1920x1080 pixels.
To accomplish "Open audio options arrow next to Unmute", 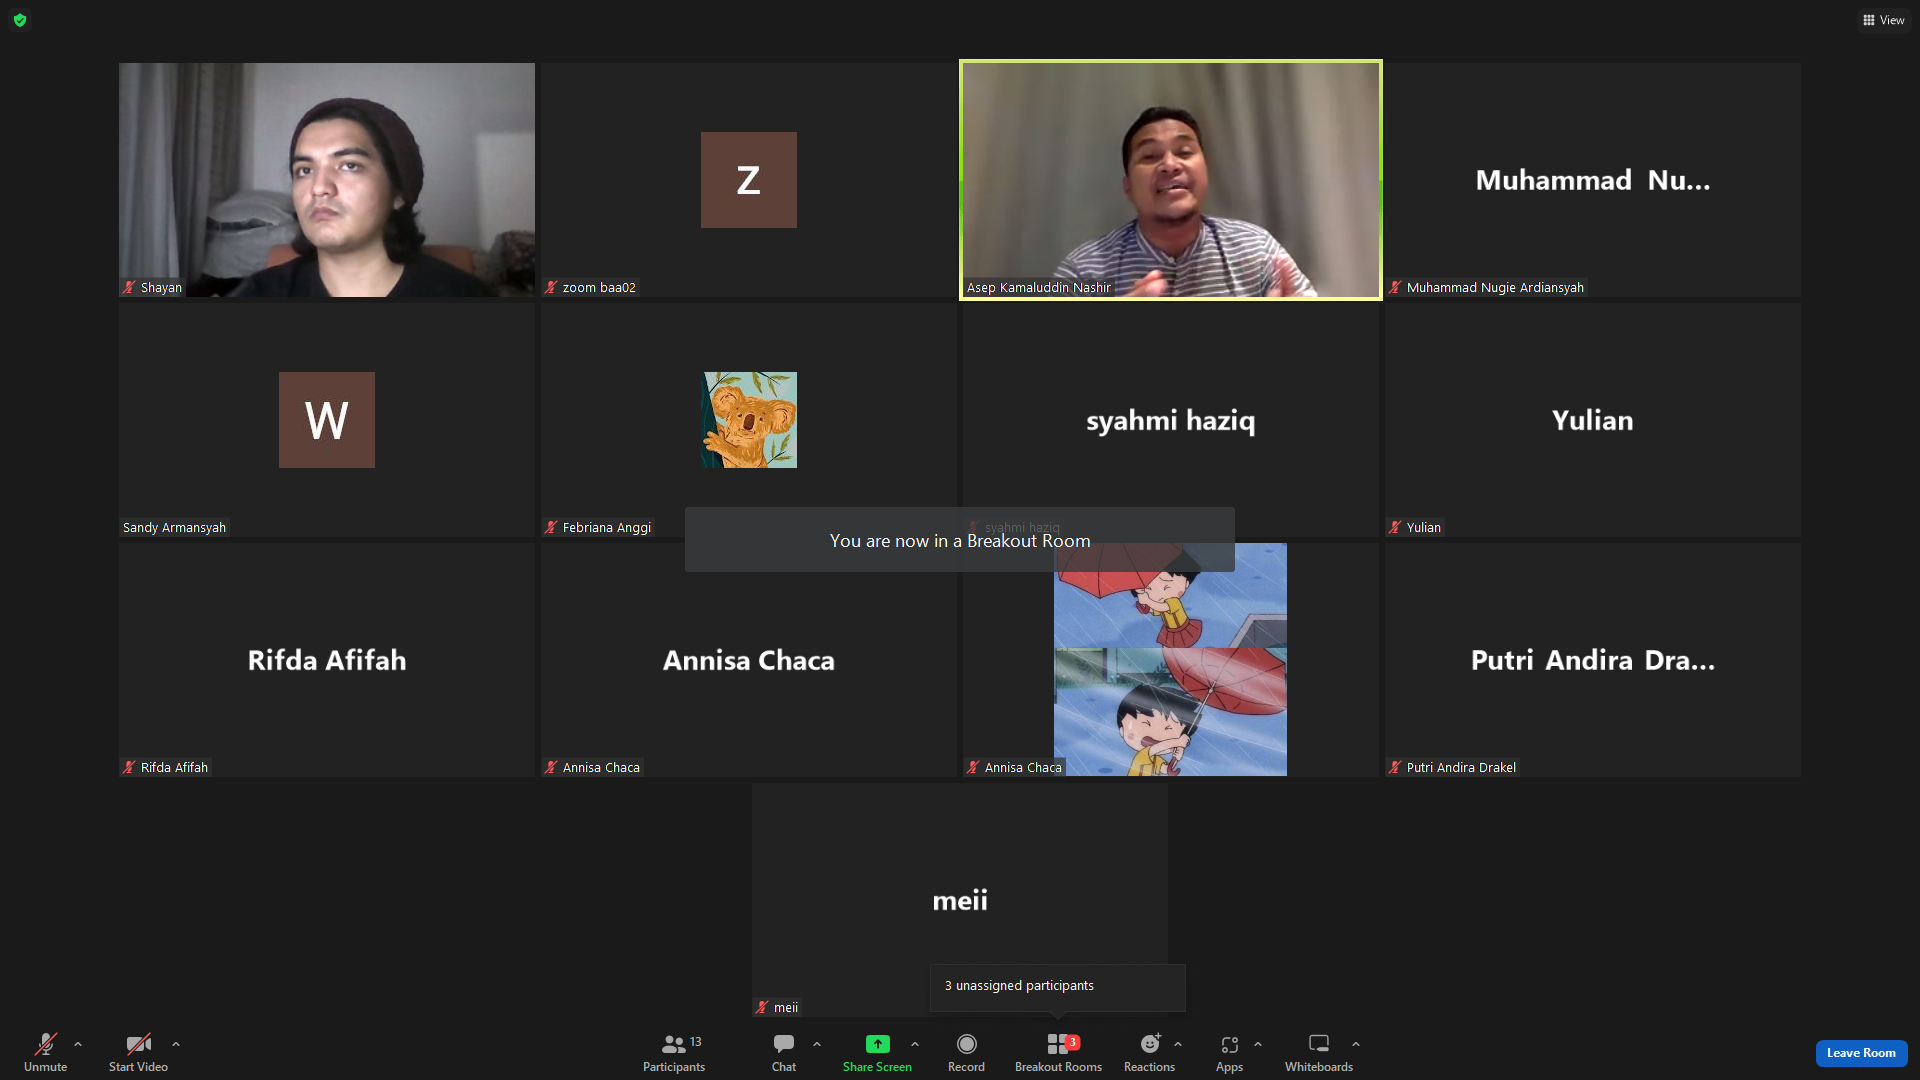I will tap(78, 1044).
